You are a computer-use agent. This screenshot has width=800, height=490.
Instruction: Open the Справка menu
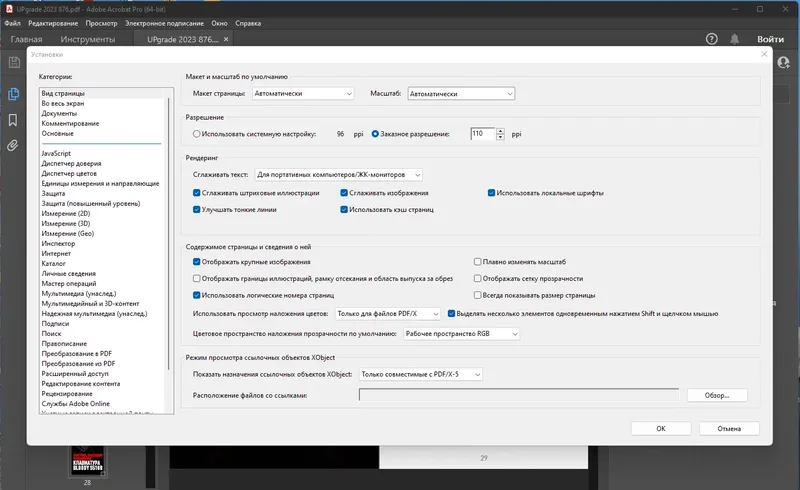tap(248, 23)
